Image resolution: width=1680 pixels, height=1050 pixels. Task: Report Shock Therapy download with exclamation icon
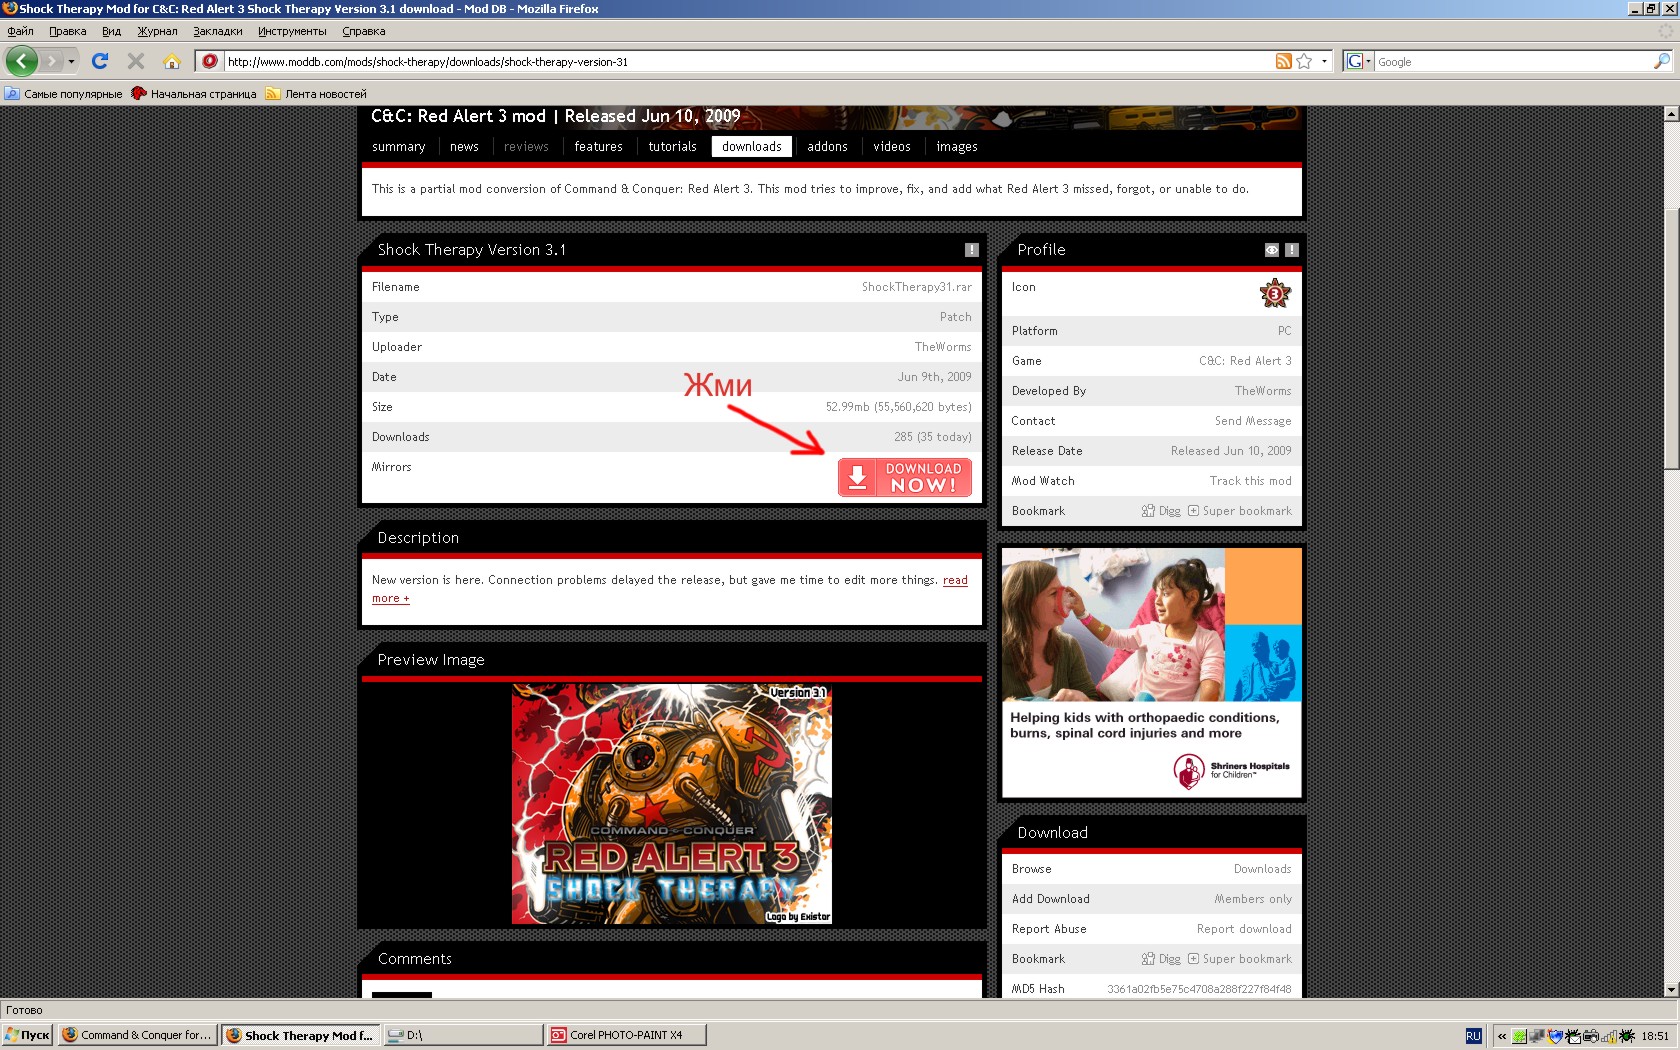point(971,250)
